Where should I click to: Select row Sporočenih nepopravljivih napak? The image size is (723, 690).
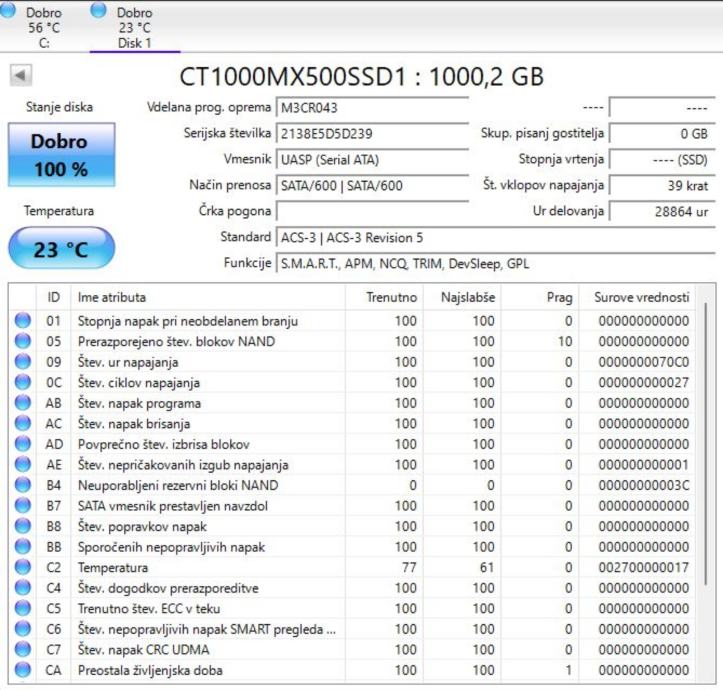[x=352, y=547]
